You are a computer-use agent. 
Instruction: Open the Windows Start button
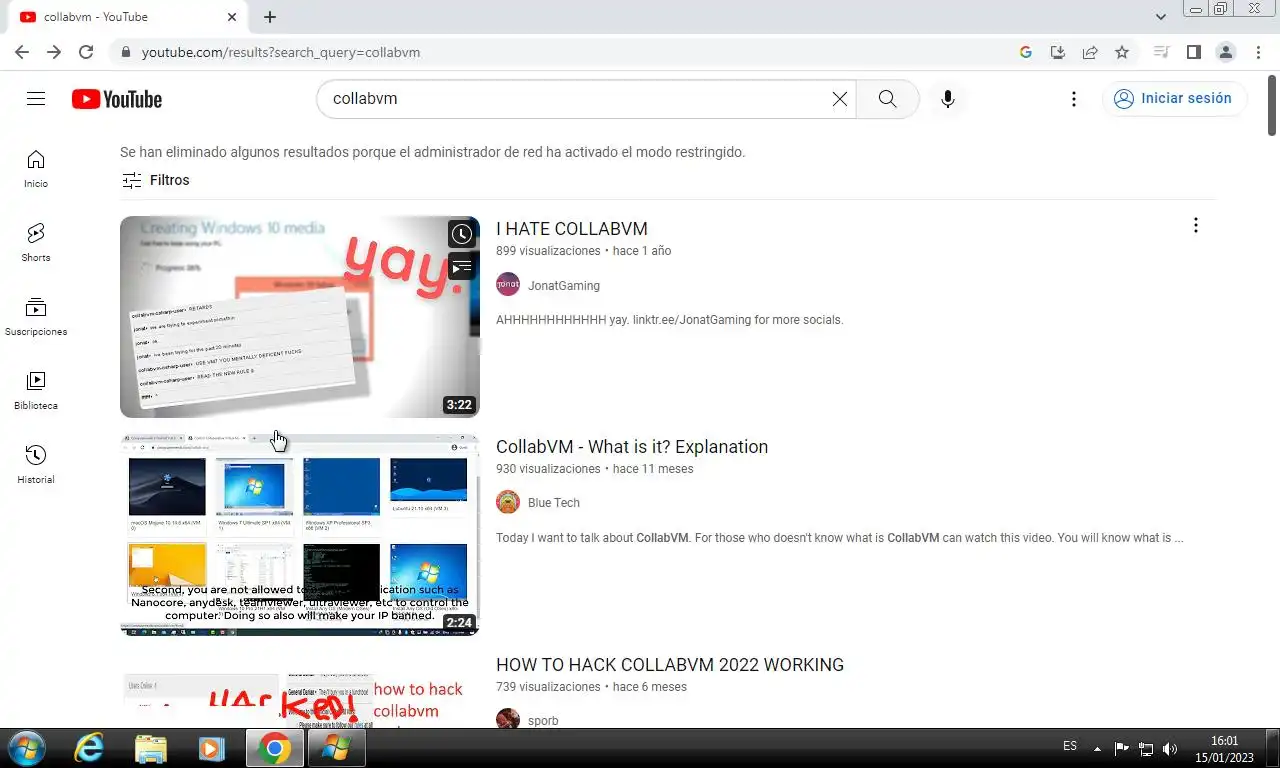tap(25, 748)
